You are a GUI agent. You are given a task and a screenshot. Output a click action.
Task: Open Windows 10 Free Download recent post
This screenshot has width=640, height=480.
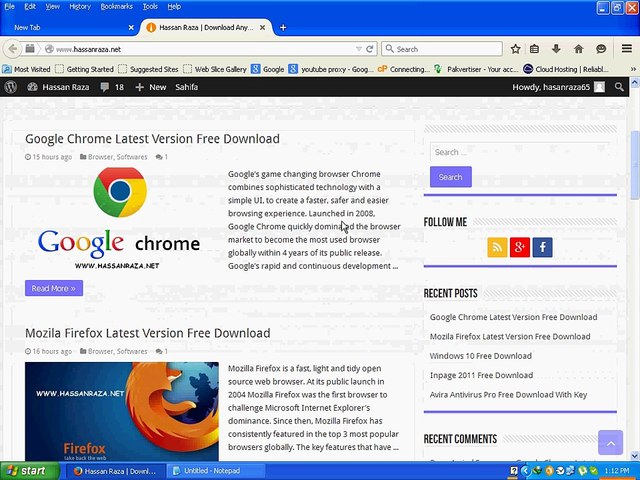click(480, 356)
